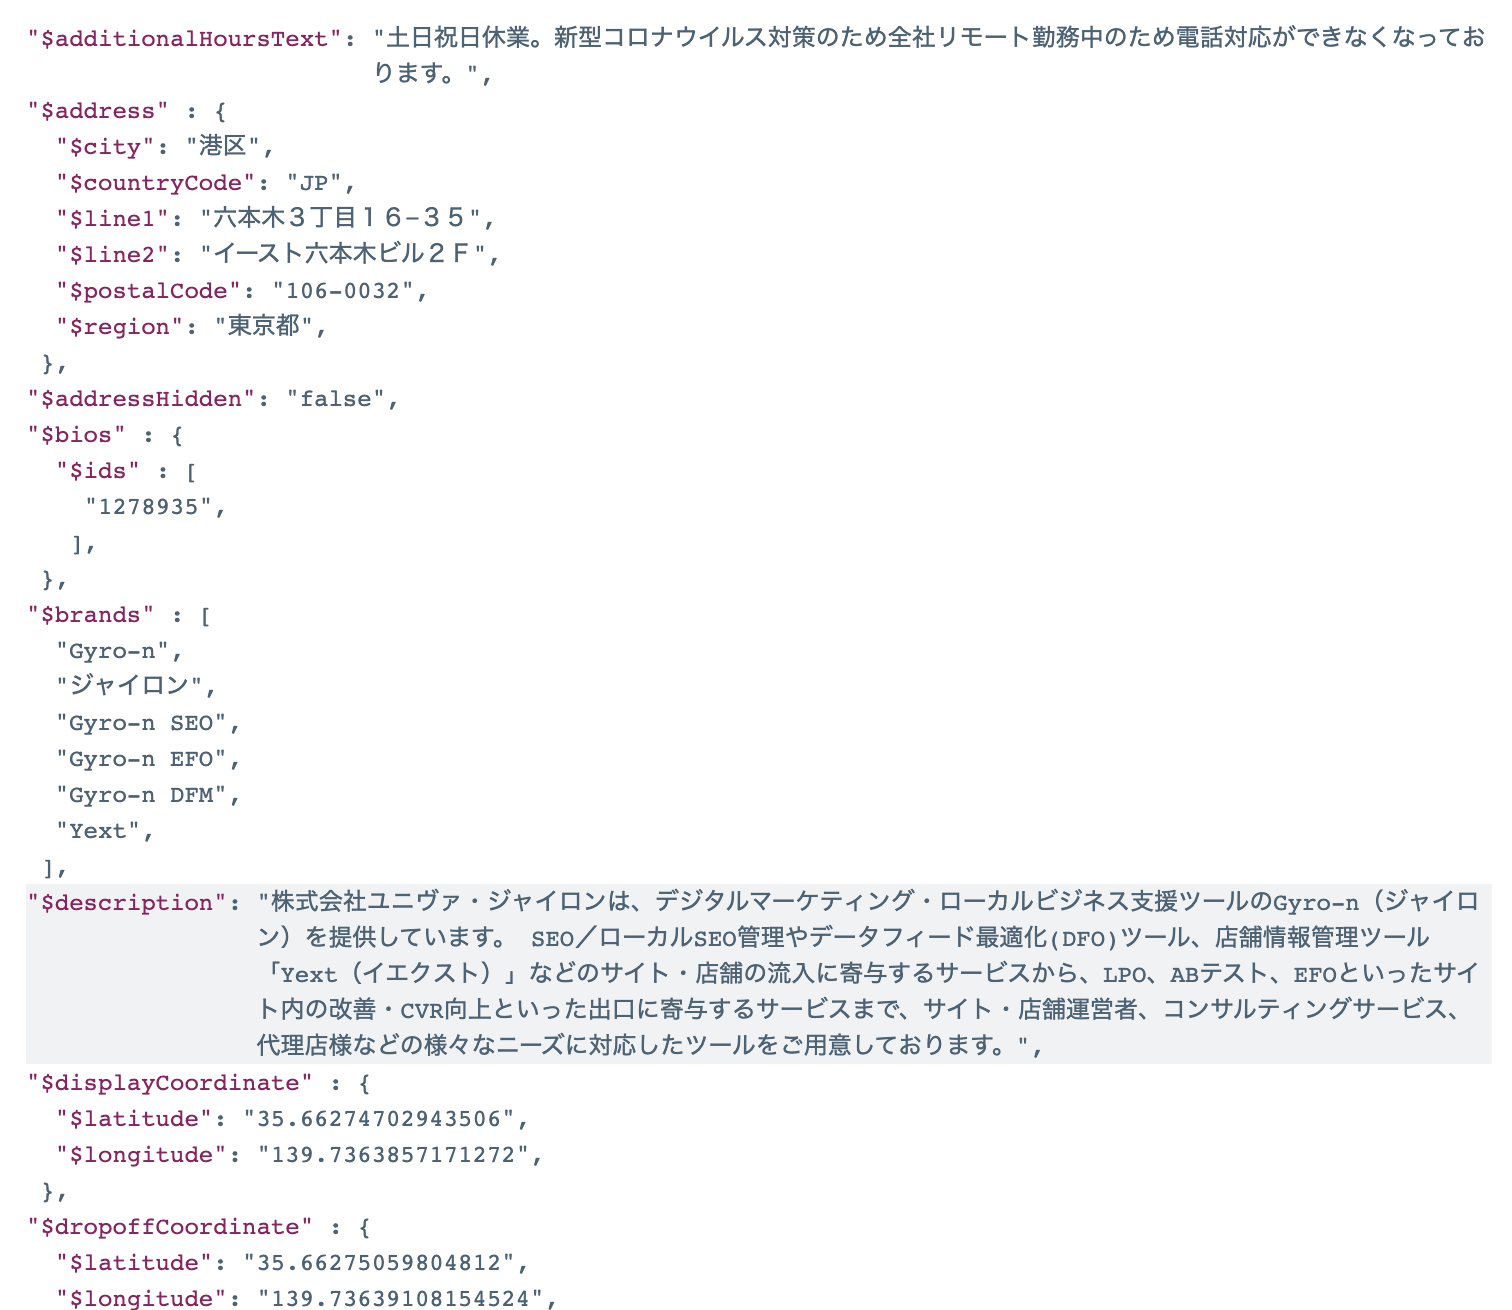The width and height of the screenshot is (1512, 1310).
Task: Select the "$line2" building address value
Action: click(342, 255)
